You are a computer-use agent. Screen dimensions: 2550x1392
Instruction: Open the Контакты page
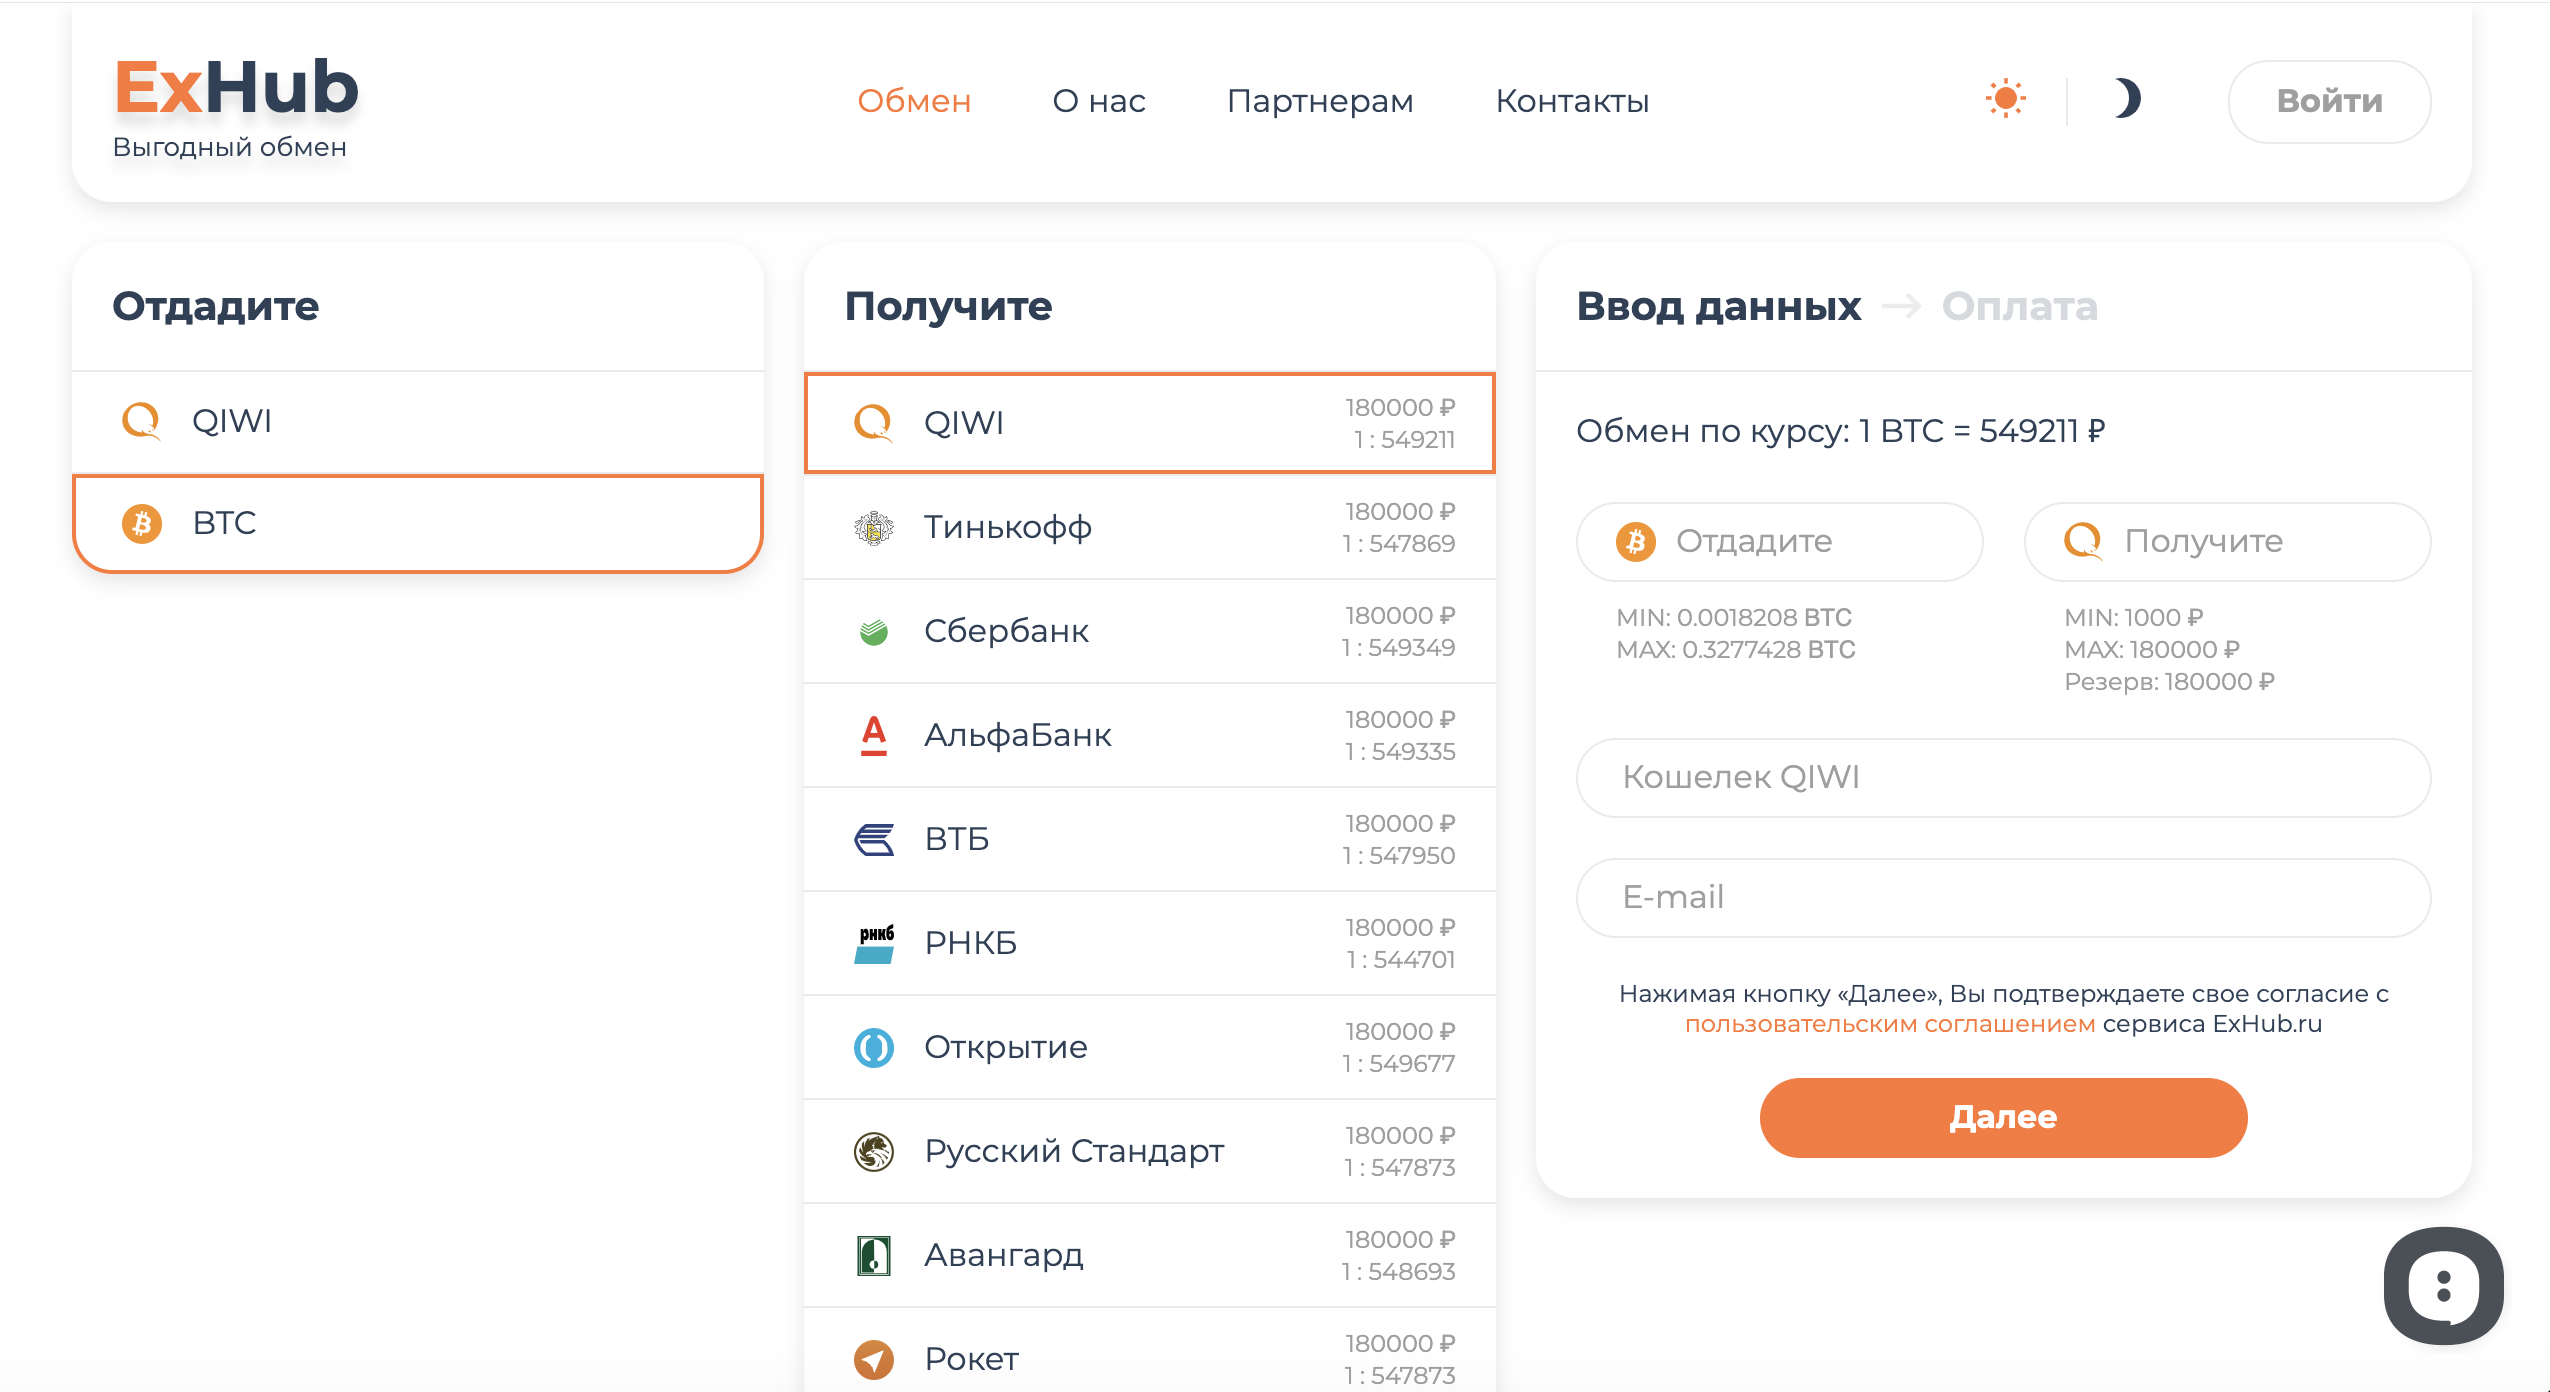[1572, 101]
